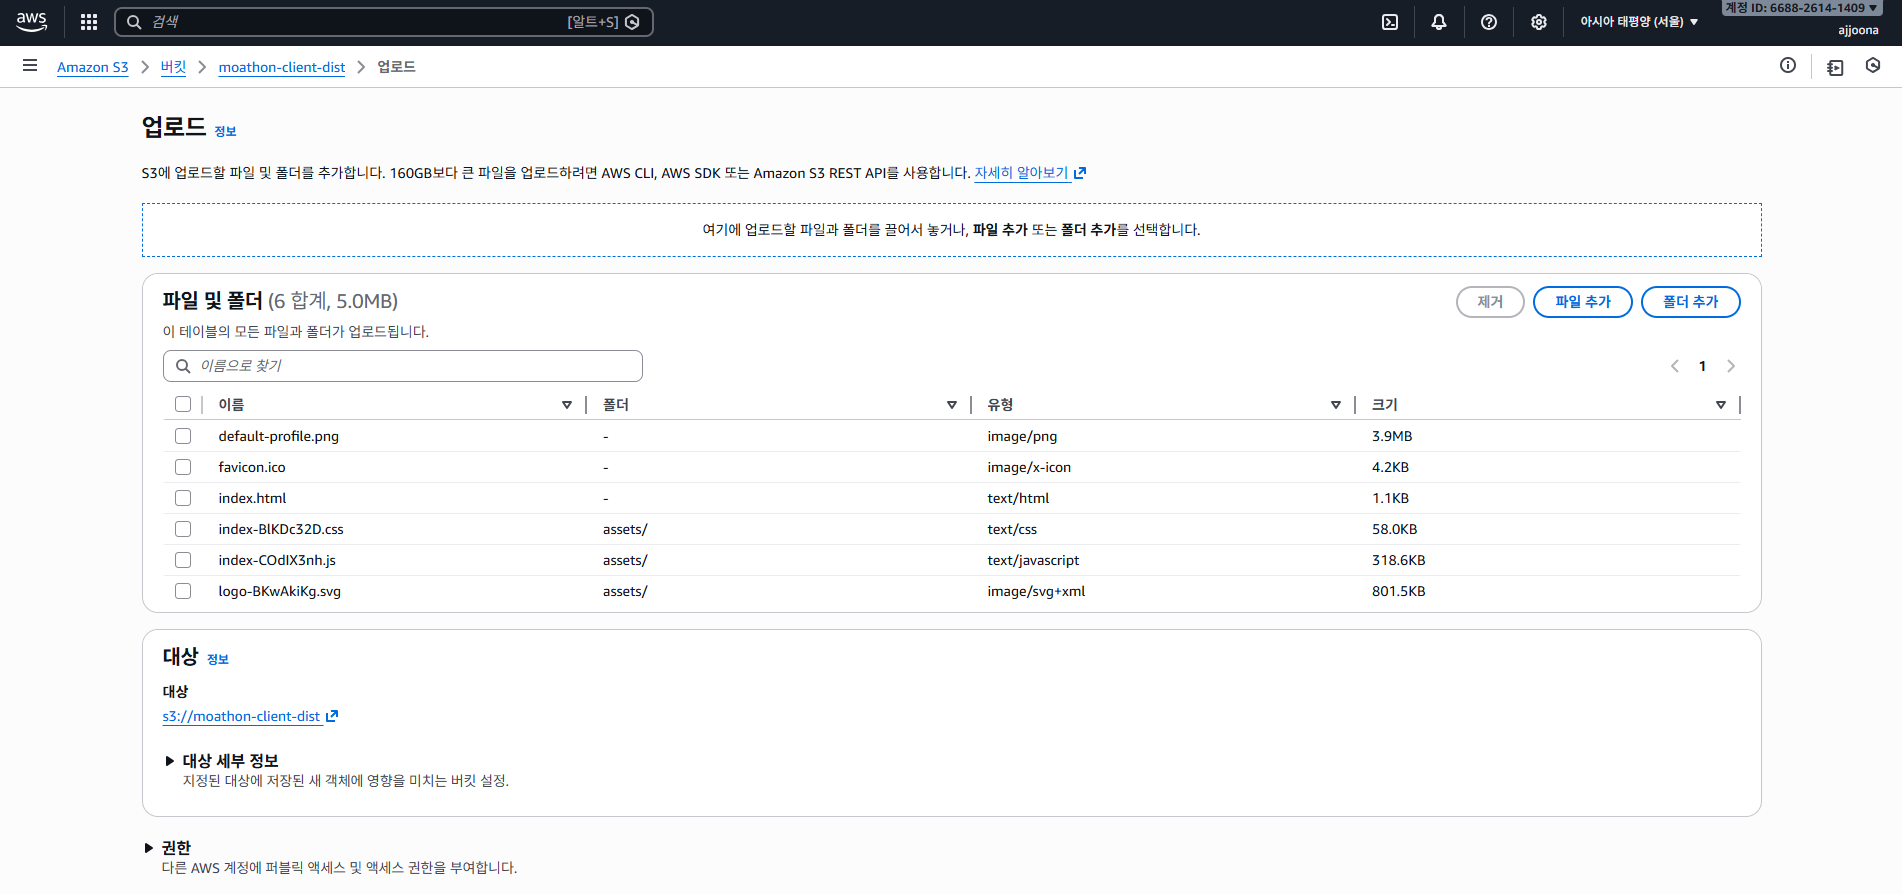Open the info panel circle icon

click(x=1788, y=66)
